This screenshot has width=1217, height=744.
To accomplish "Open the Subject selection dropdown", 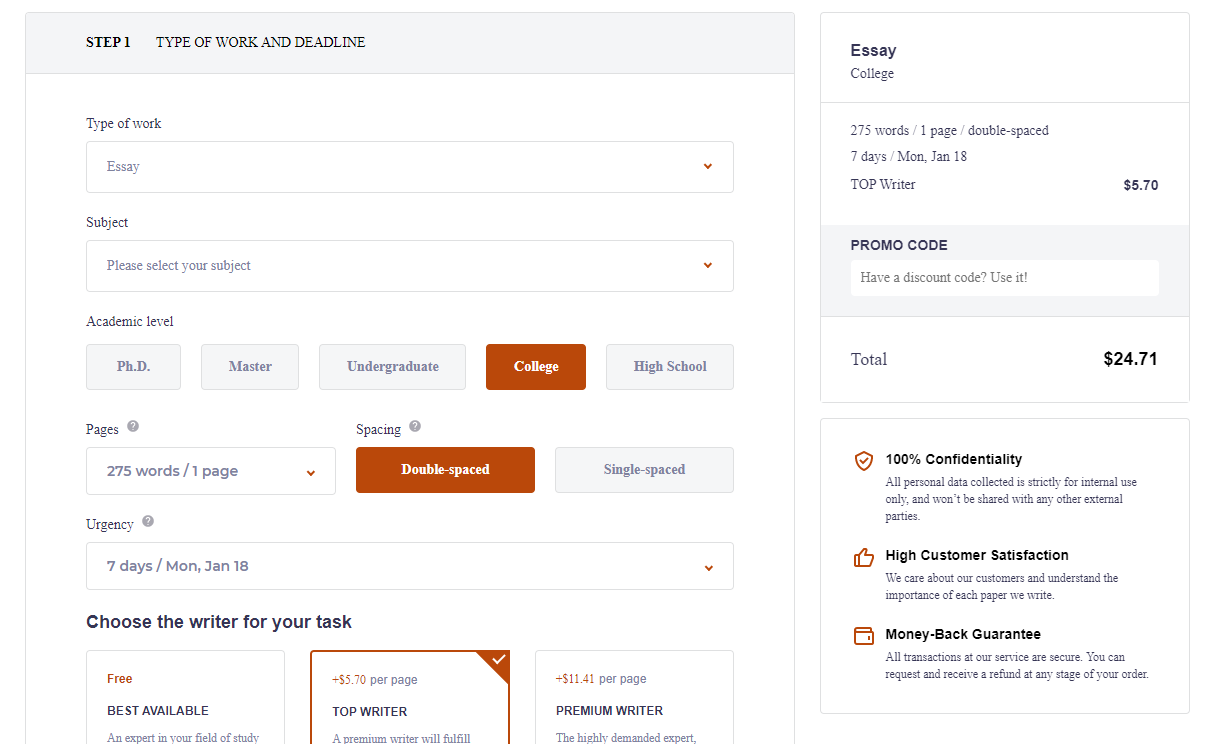I will point(410,266).
